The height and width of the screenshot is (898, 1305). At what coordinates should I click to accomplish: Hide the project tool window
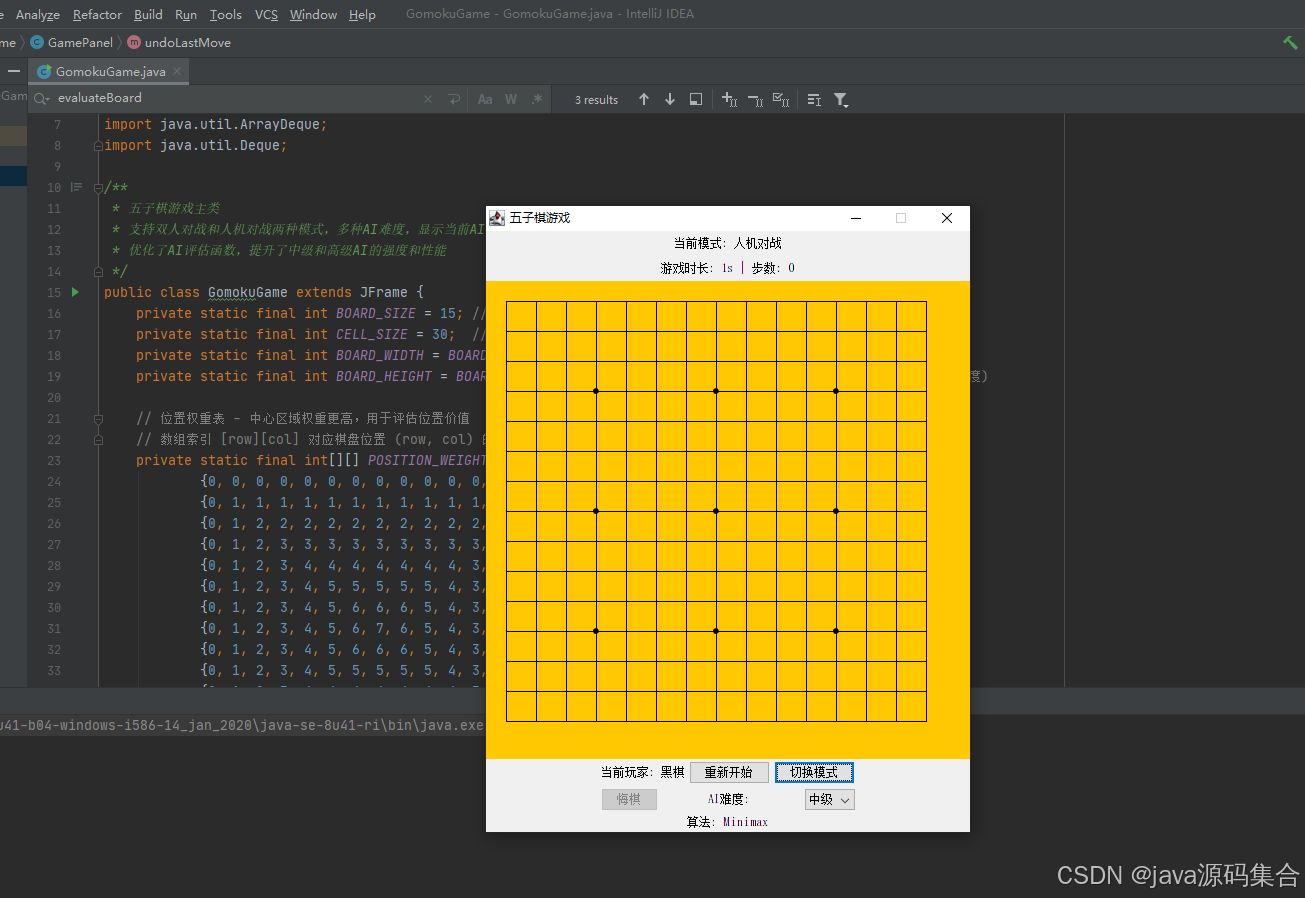pyautogui.click(x=14, y=71)
